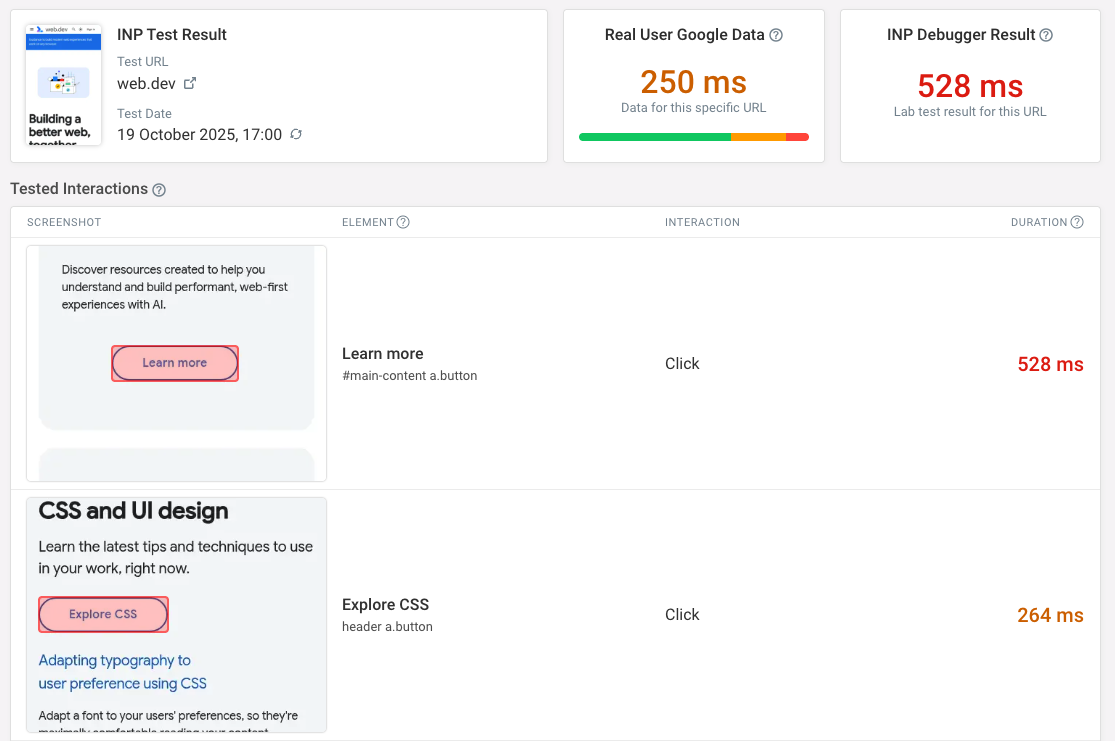Click the Real User data distribution bar

tap(693, 137)
